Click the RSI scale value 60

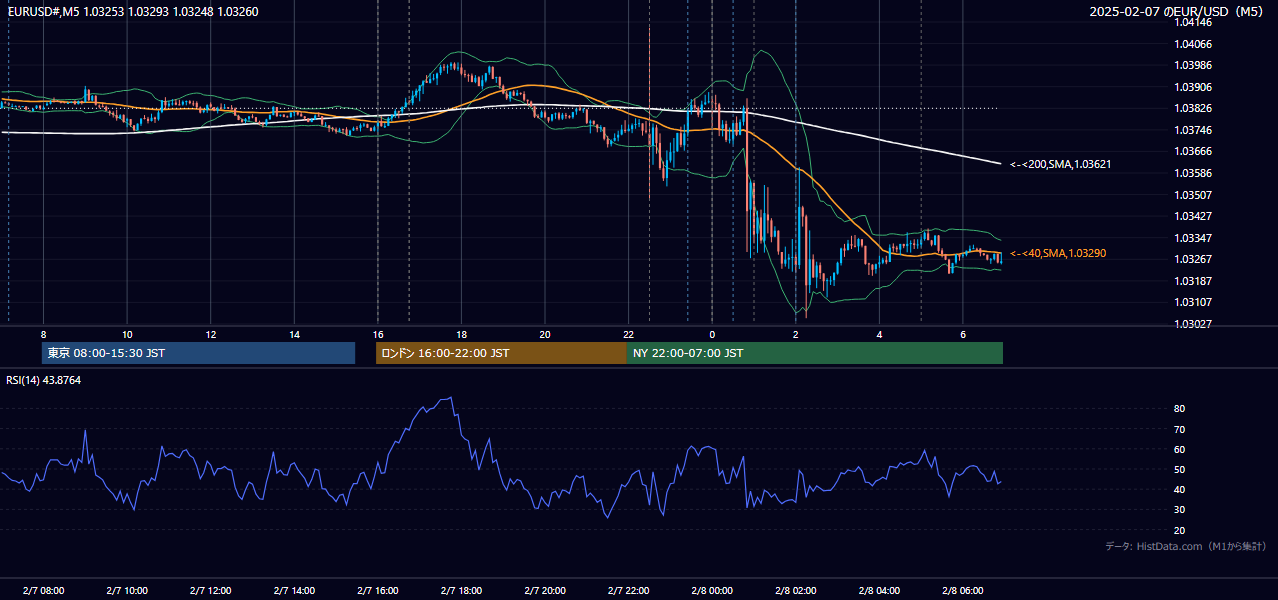[x=1180, y=449]
